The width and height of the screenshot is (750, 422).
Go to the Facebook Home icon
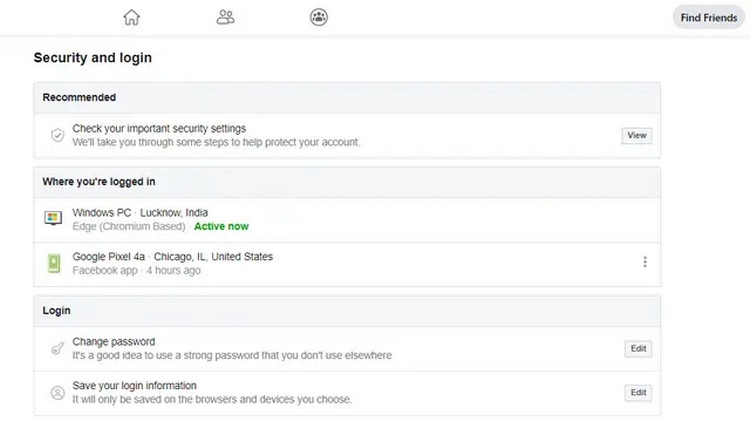[131, 17]
